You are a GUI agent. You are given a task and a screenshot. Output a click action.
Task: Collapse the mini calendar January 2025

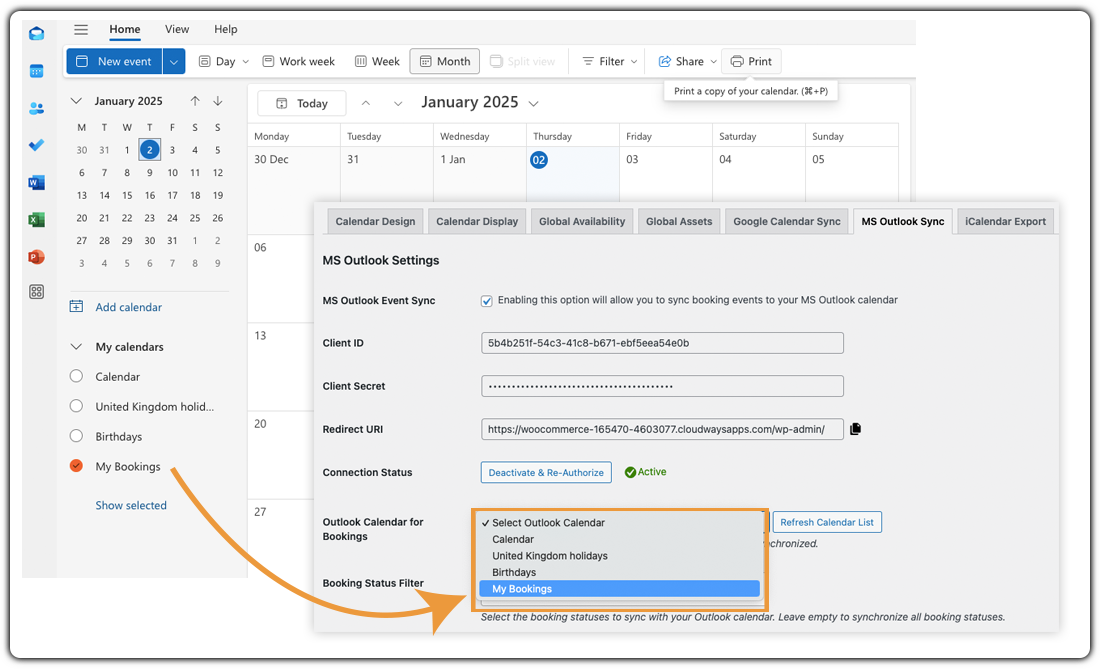tap(76, 101)
